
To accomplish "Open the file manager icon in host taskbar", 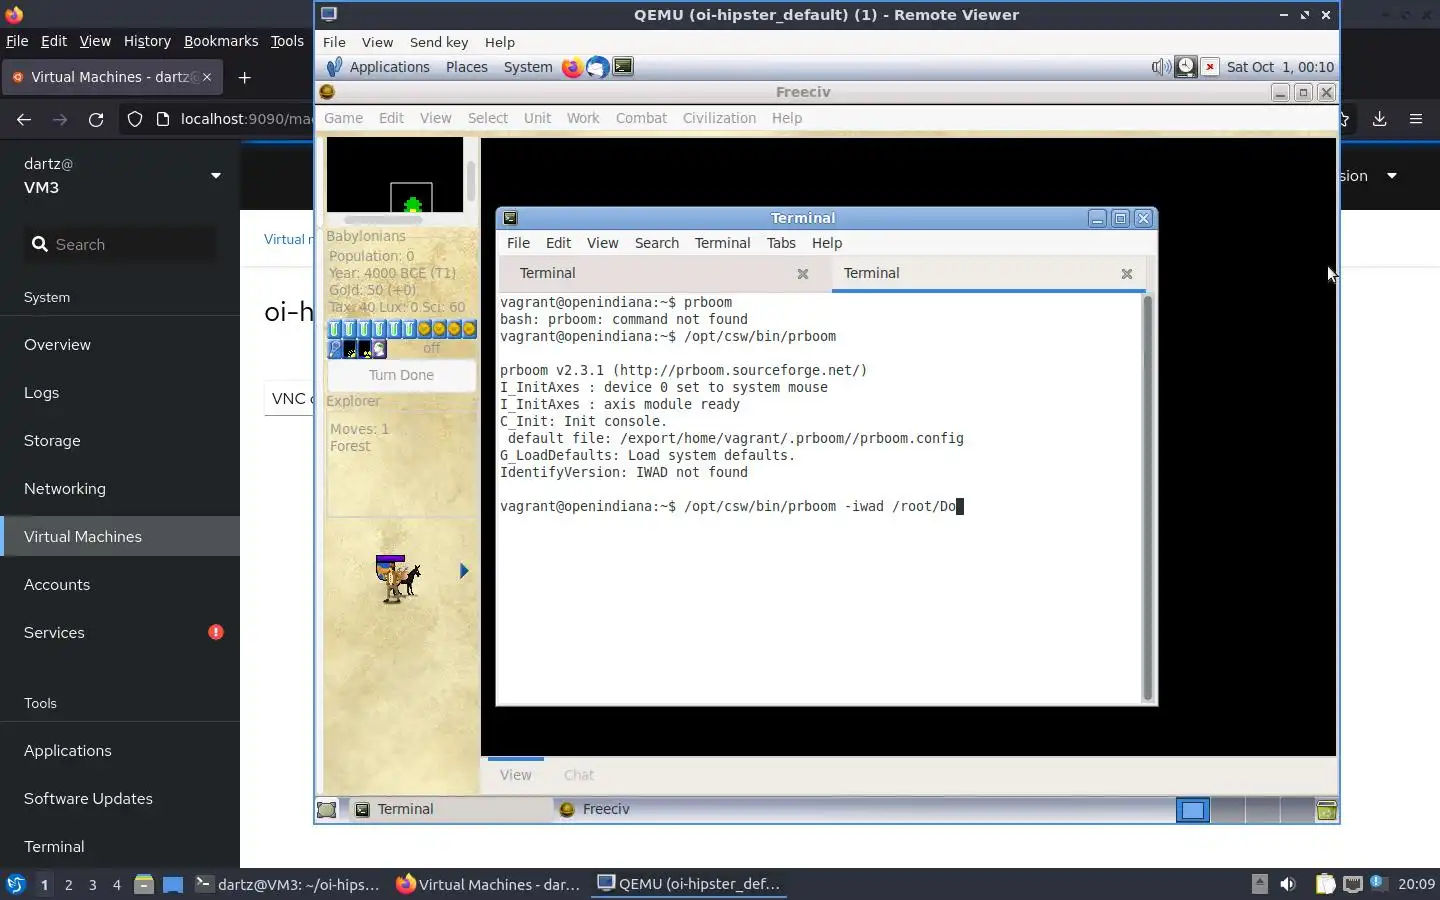I will click(144, 884).
